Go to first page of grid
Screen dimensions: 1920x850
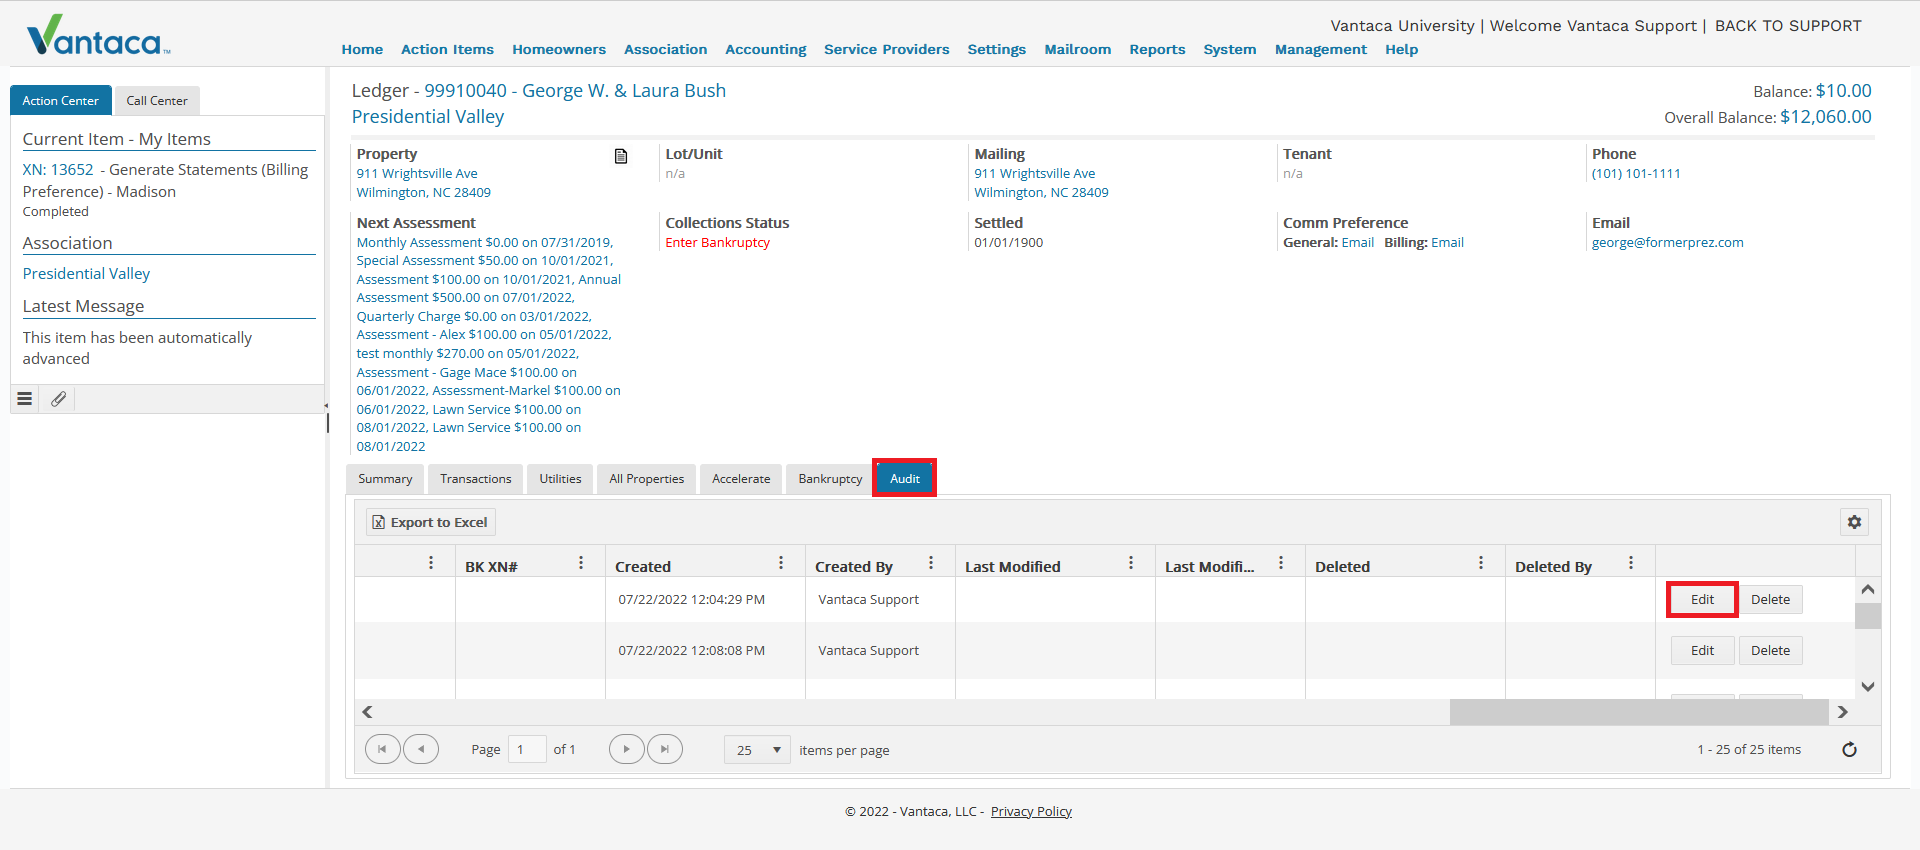(x=382, y=749)
